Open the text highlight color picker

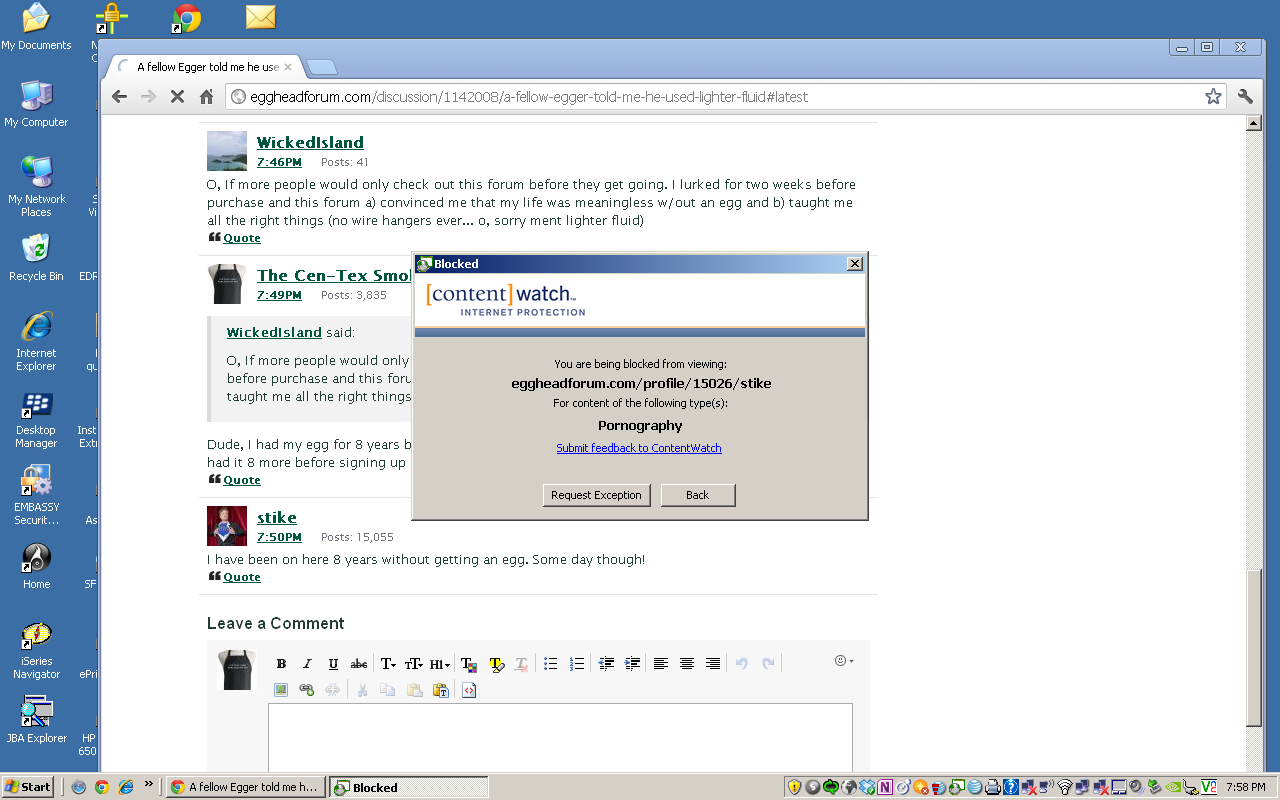tap(496, 664)
